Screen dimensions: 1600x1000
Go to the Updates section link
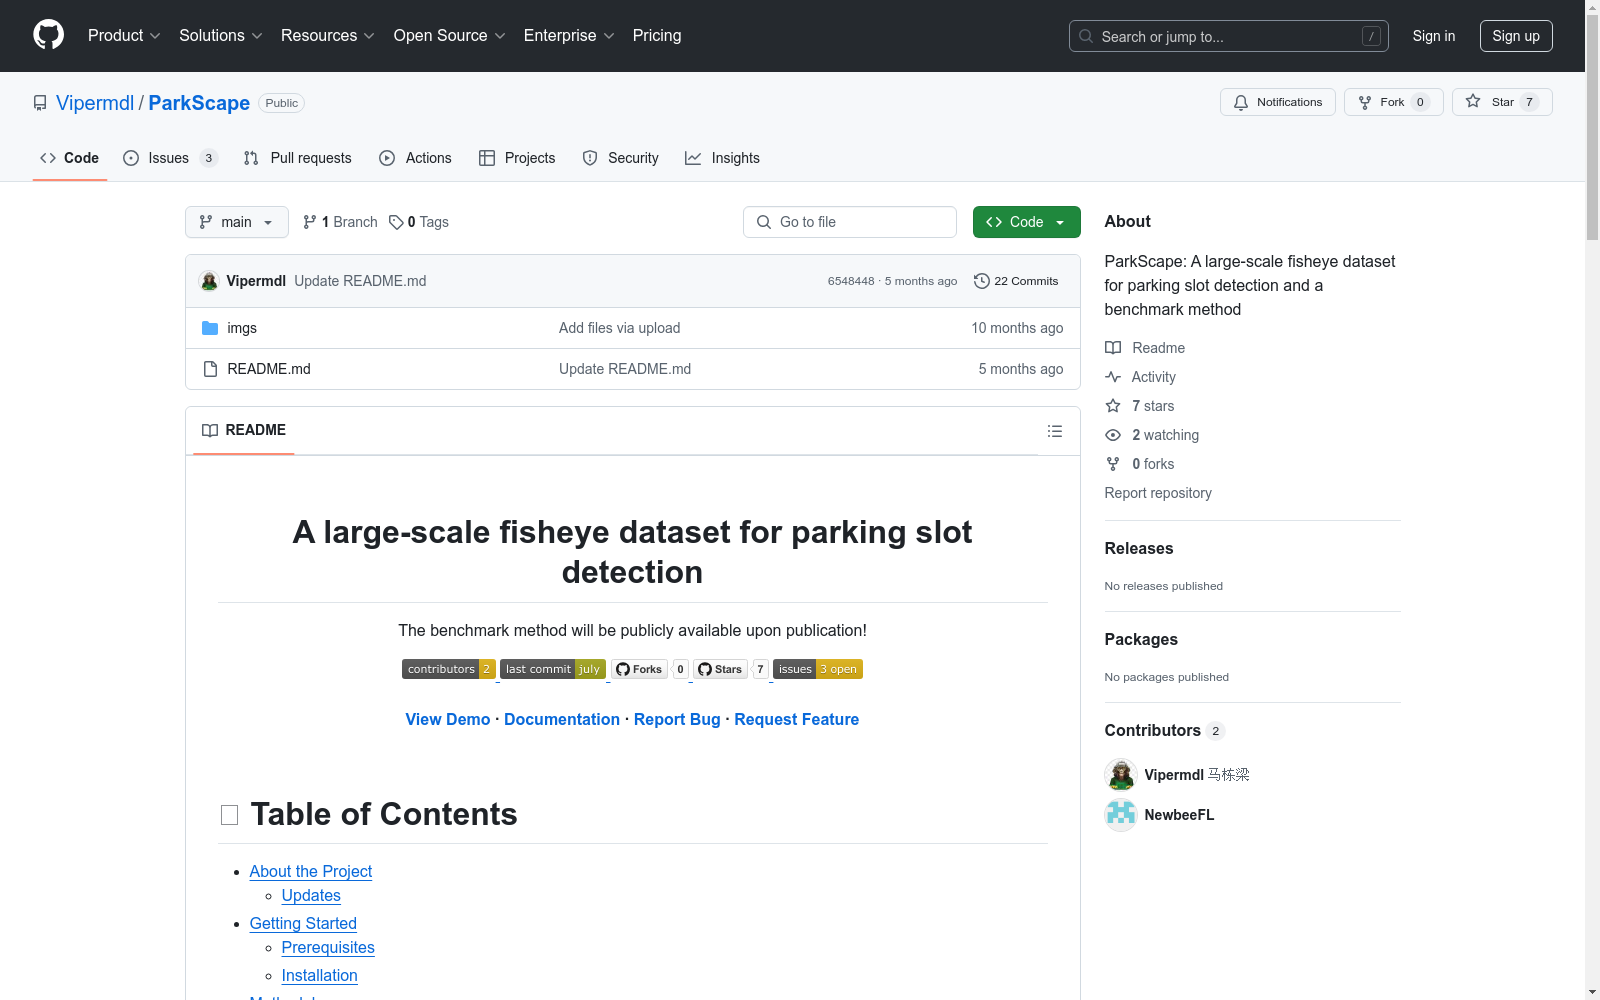tap(311, 896)
